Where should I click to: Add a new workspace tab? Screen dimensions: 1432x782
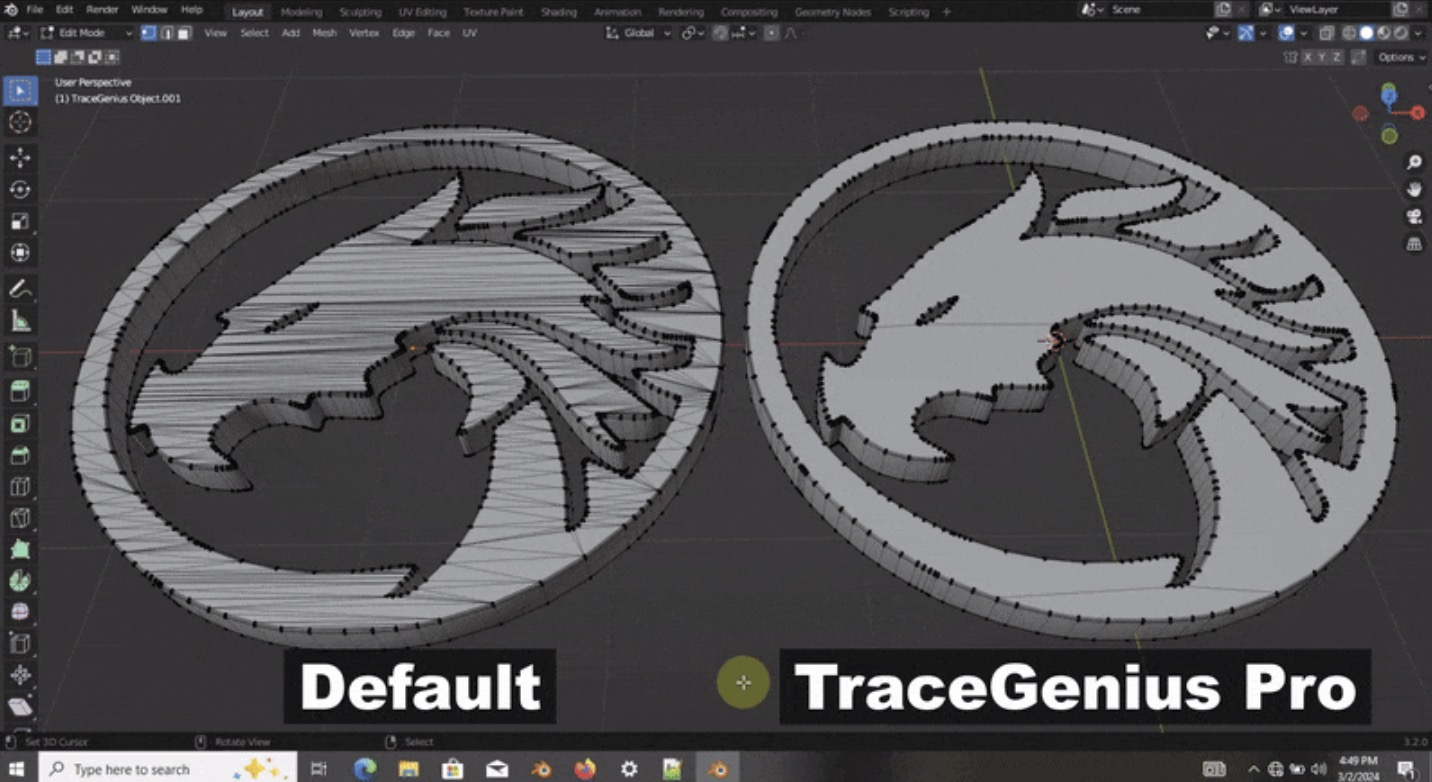(947, 12)
